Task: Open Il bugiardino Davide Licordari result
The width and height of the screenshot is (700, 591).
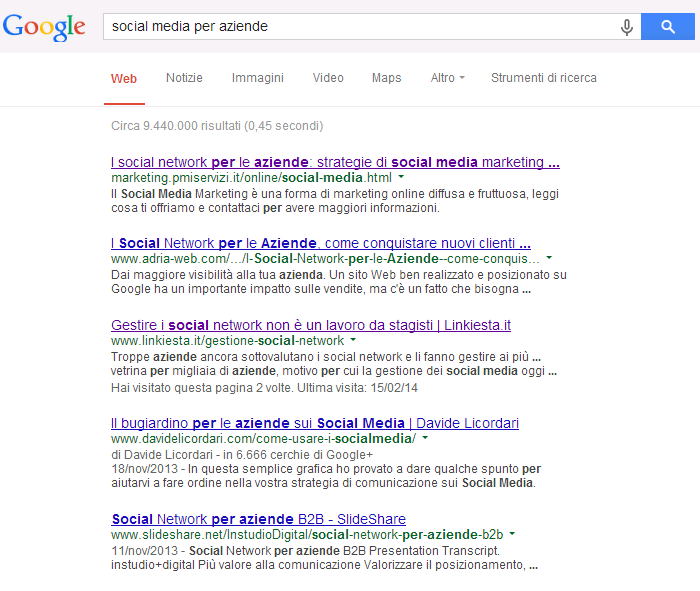Action: pos(314,423)
